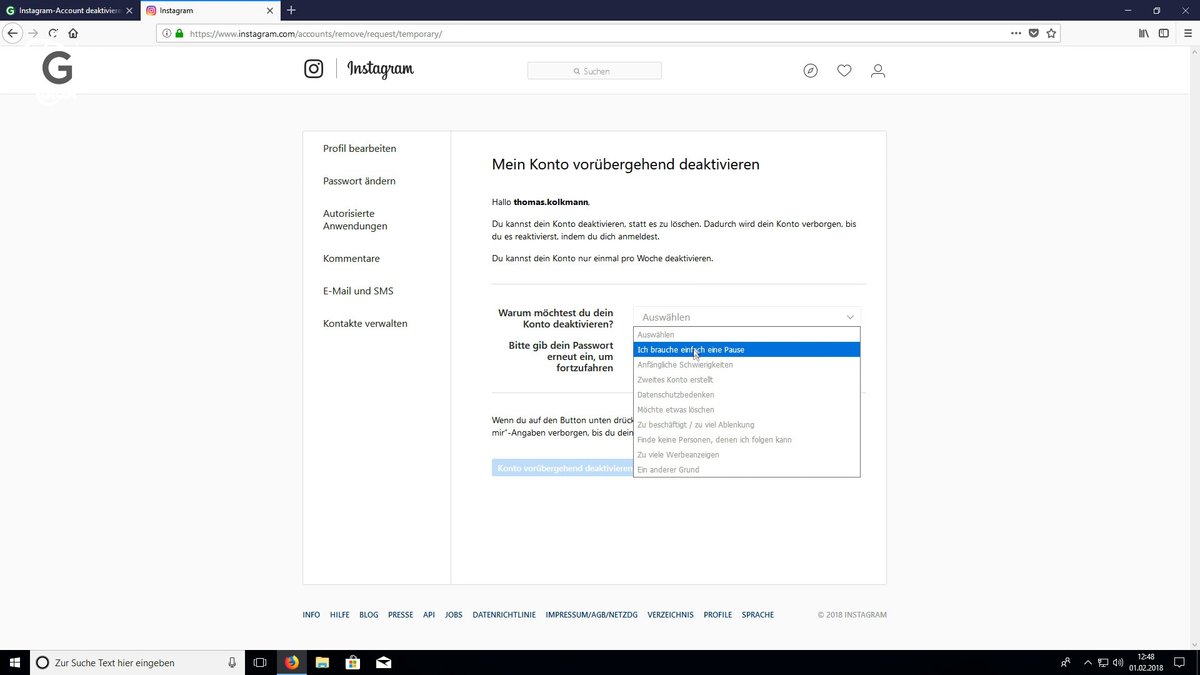Click the Firefox home icon
1200x675 pixels.
pos(72,33)
